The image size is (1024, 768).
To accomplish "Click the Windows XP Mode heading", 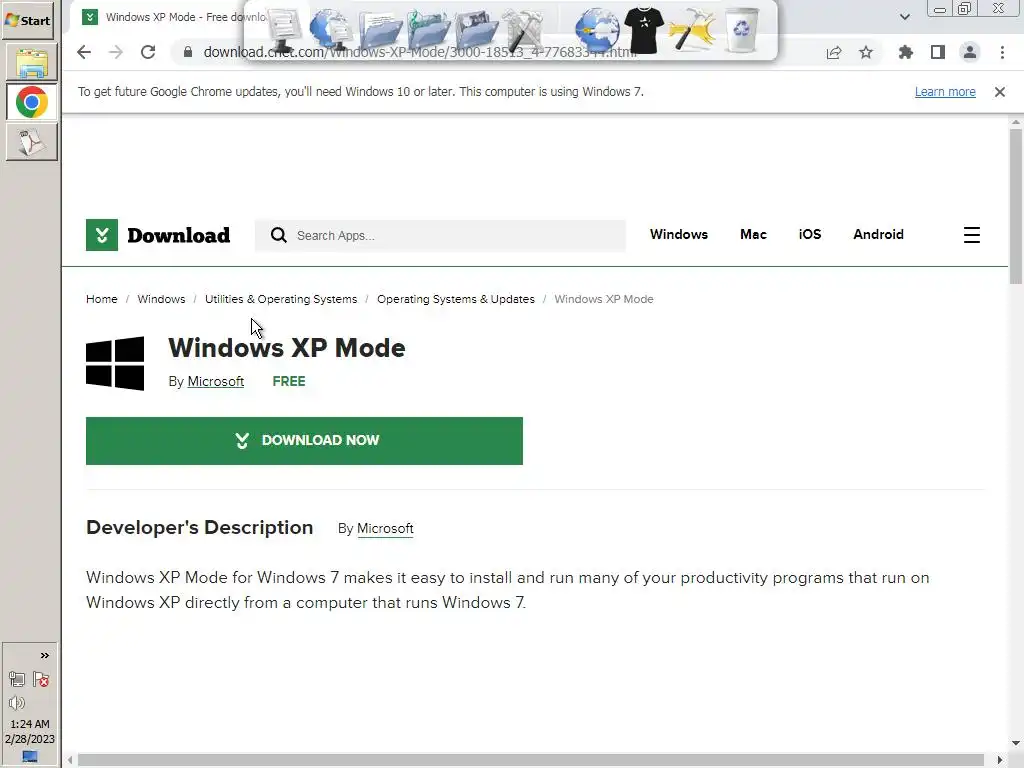I will (287, 348).
